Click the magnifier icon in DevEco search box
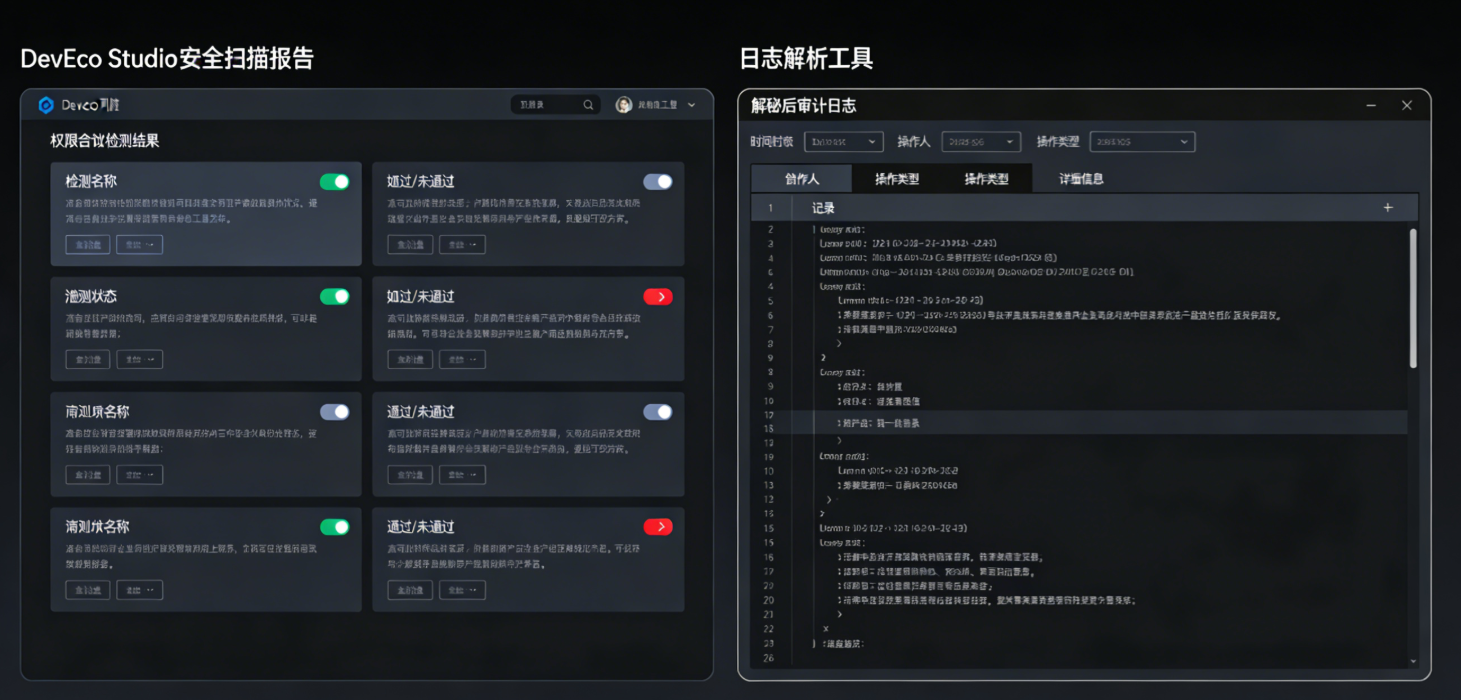Screen dimensions: 1461x700 coord(589,105)
